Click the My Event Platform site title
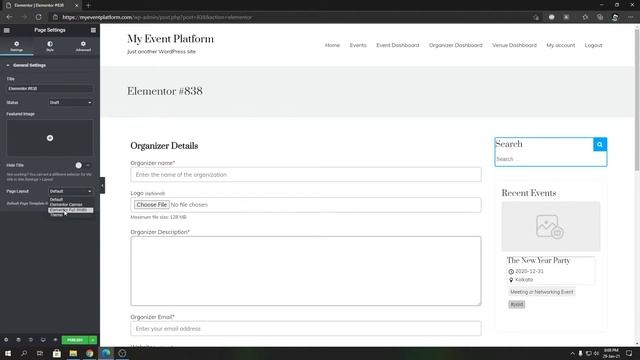 tap(170, 39)
